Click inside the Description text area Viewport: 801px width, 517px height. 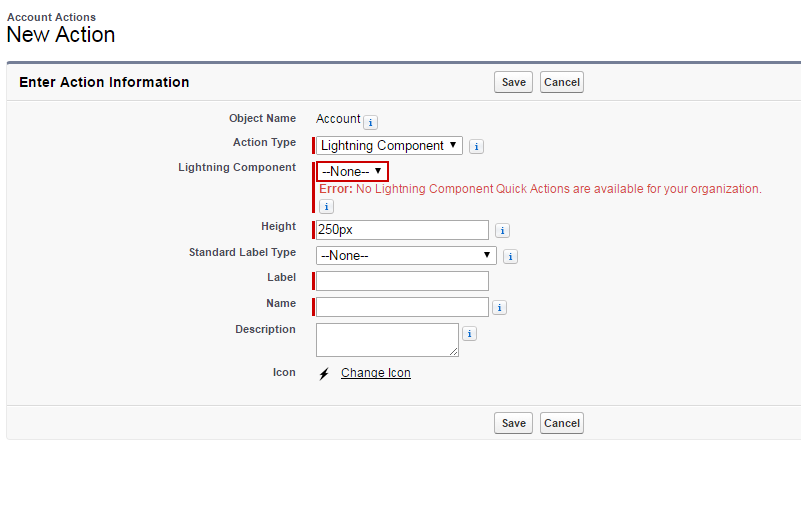coord(387,340)
